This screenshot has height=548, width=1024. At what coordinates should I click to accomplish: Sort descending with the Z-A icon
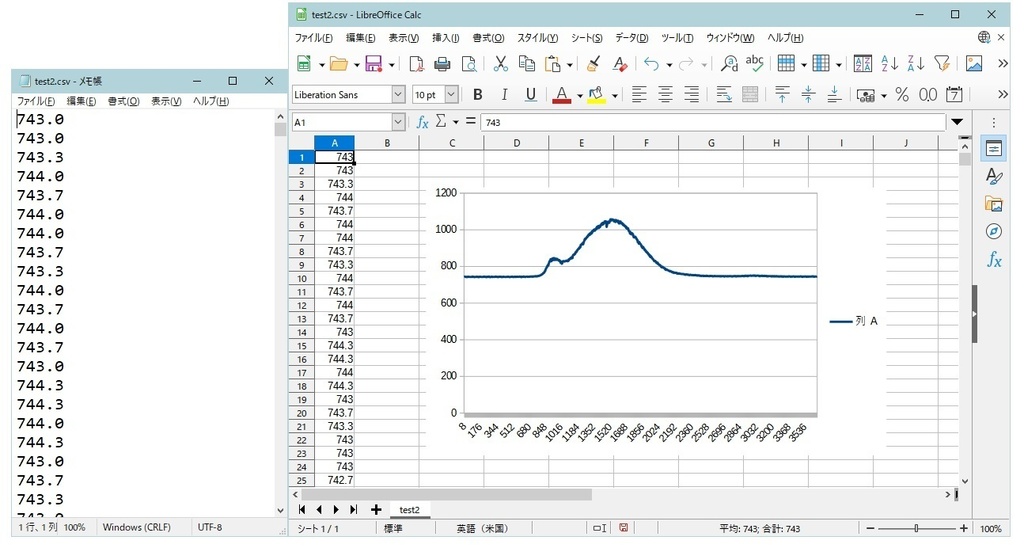pyautogui.click(x=916, y=63)
